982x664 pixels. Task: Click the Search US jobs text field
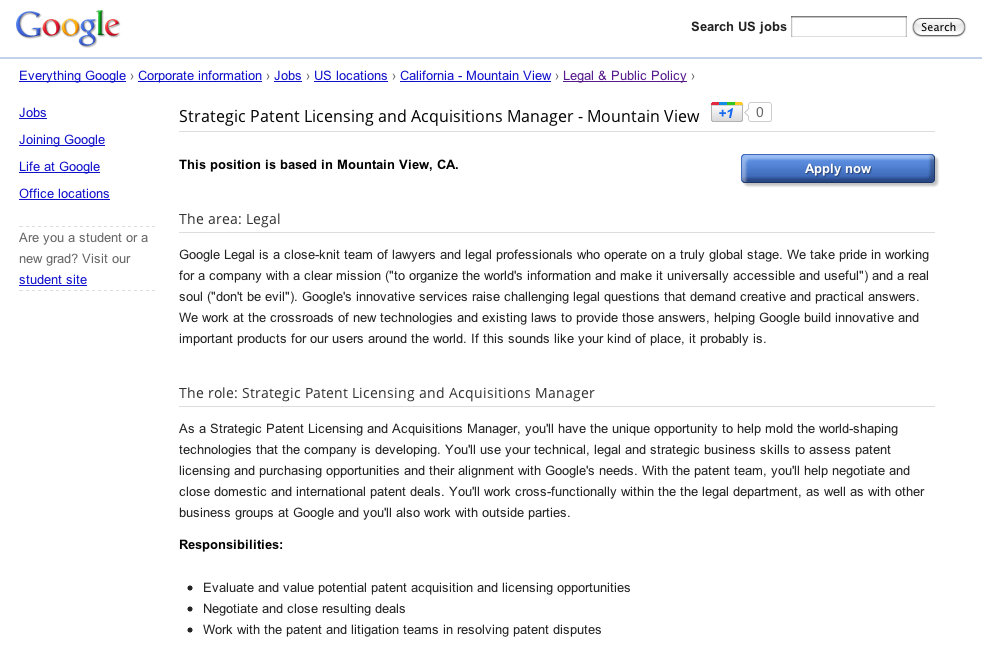tap(848, 27)
